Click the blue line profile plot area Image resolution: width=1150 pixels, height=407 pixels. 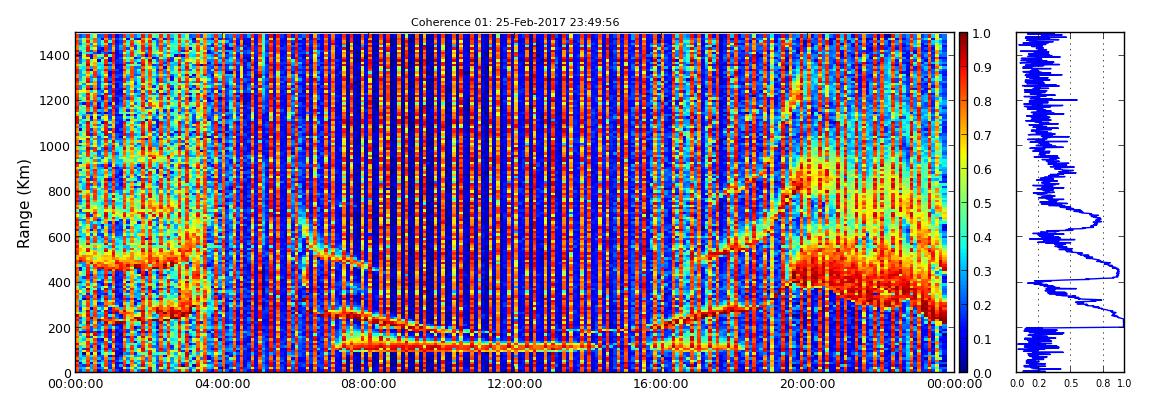1070,202
